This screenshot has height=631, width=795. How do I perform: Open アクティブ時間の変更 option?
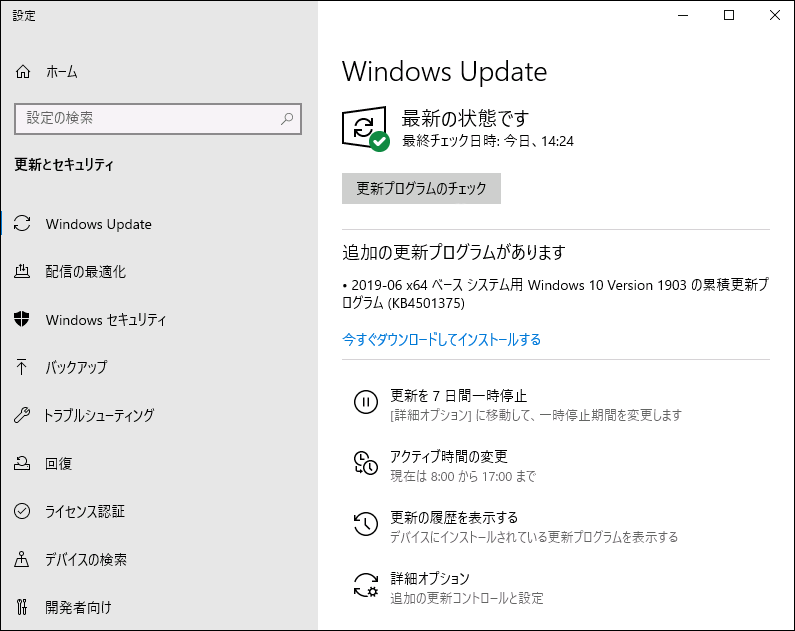[x=449, y=456]
